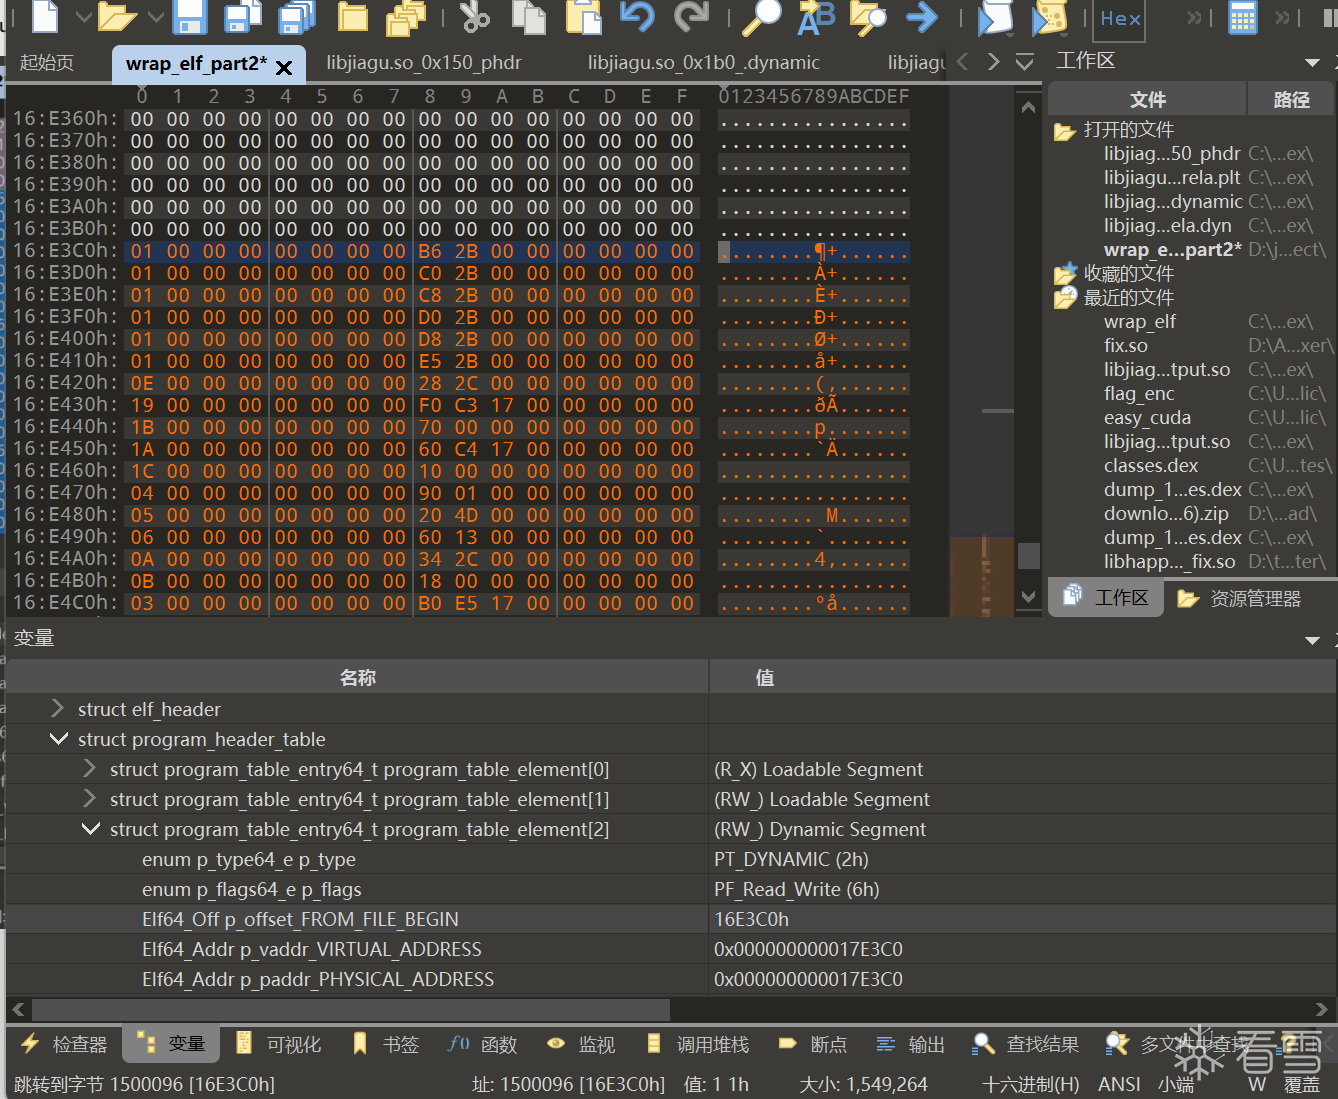Click the Save As icon
Image resolution: width=1338 pixels, height=1099 pixels.
pos(243,17)
